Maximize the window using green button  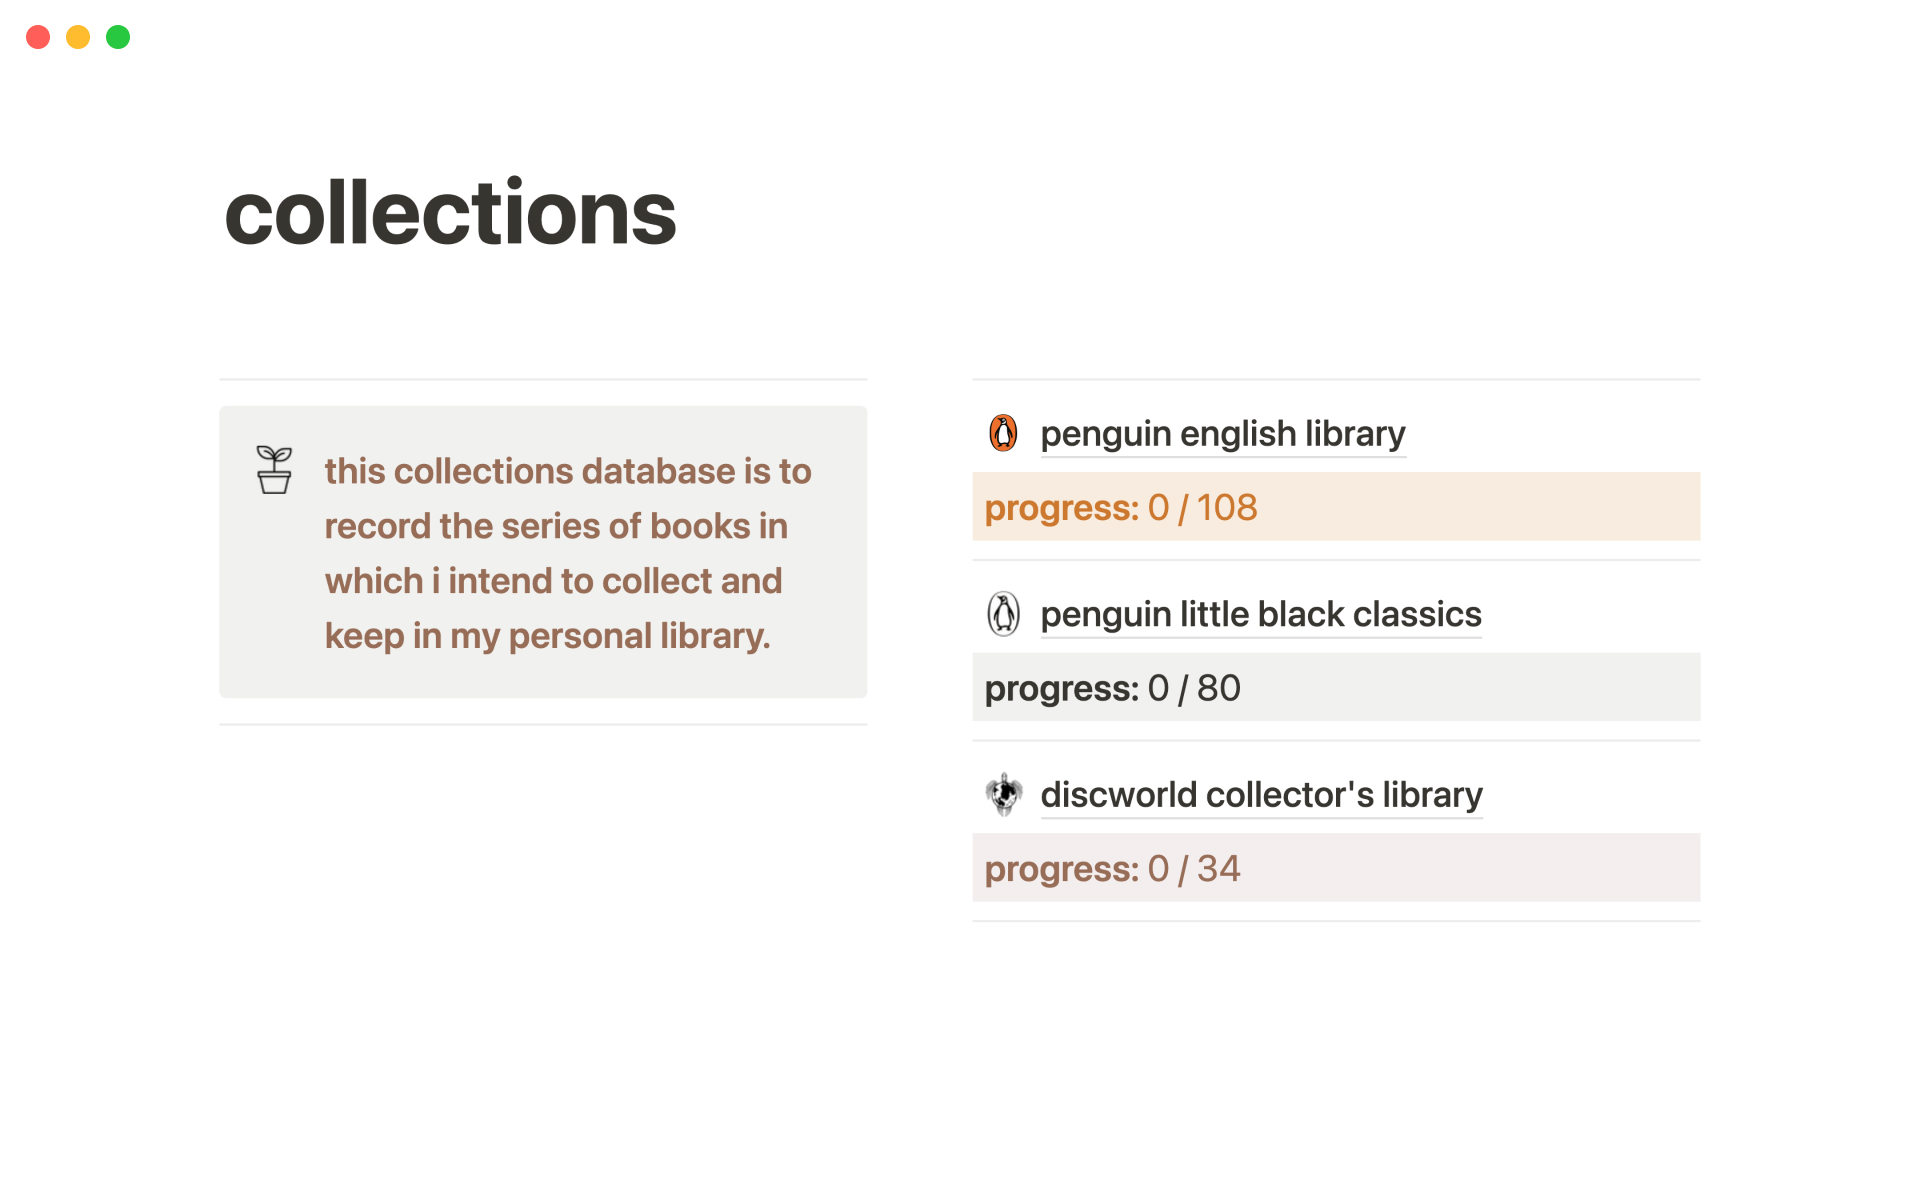pos(118,37)
